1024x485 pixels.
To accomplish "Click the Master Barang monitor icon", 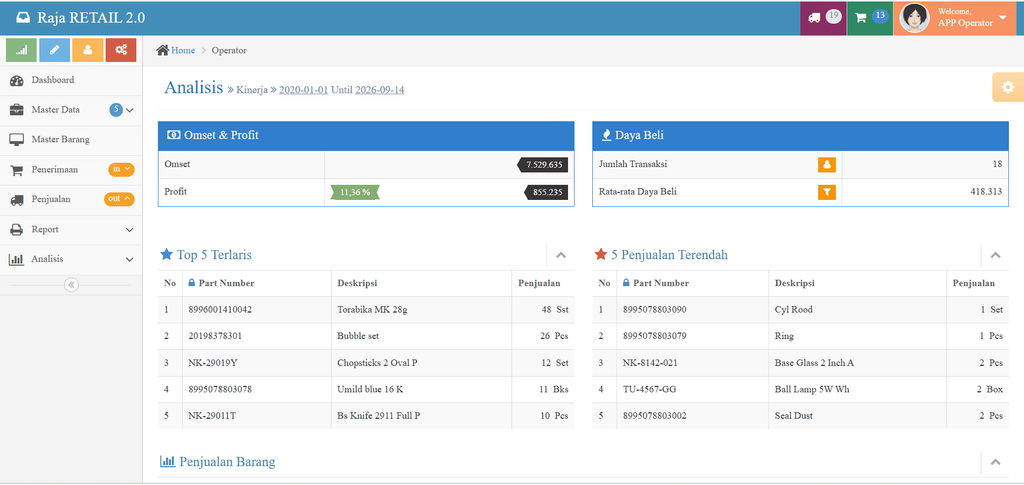I will click(16, 140).
